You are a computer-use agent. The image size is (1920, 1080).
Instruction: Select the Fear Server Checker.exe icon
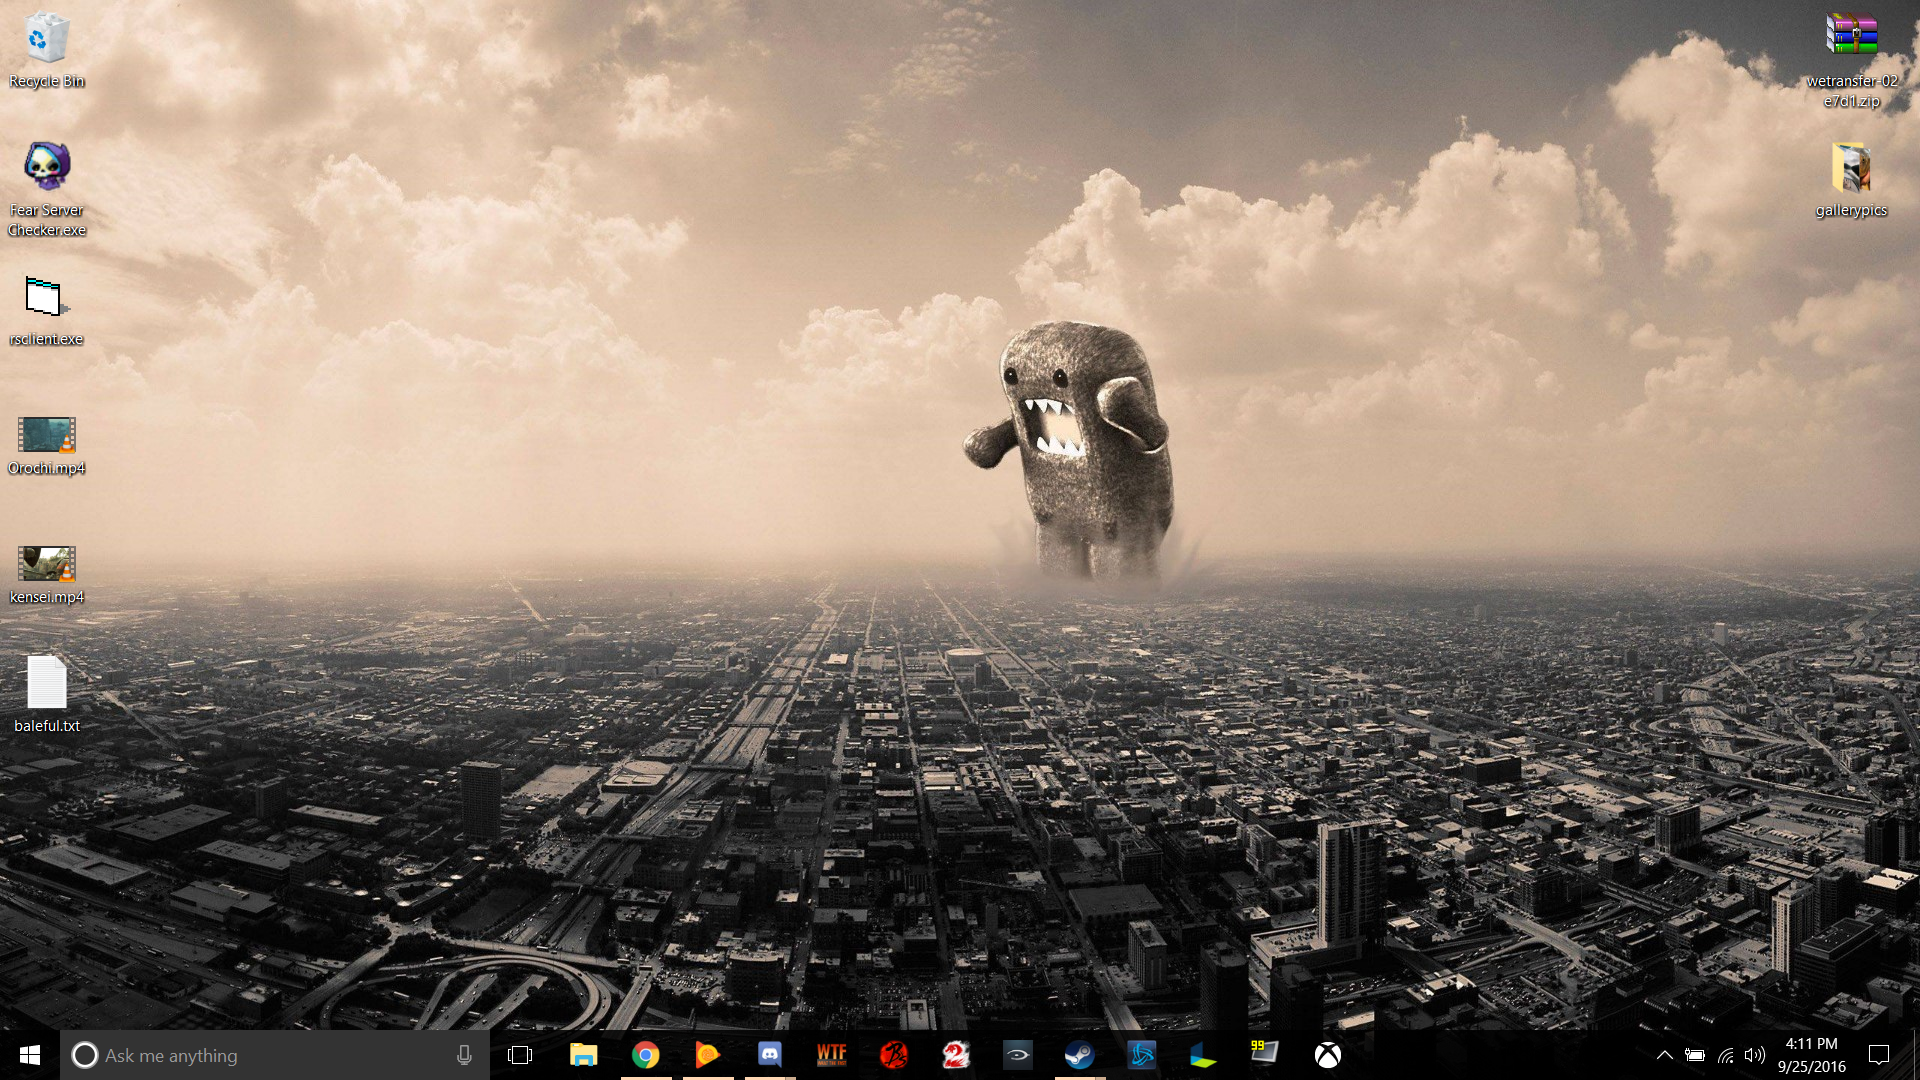coord(46,188)
